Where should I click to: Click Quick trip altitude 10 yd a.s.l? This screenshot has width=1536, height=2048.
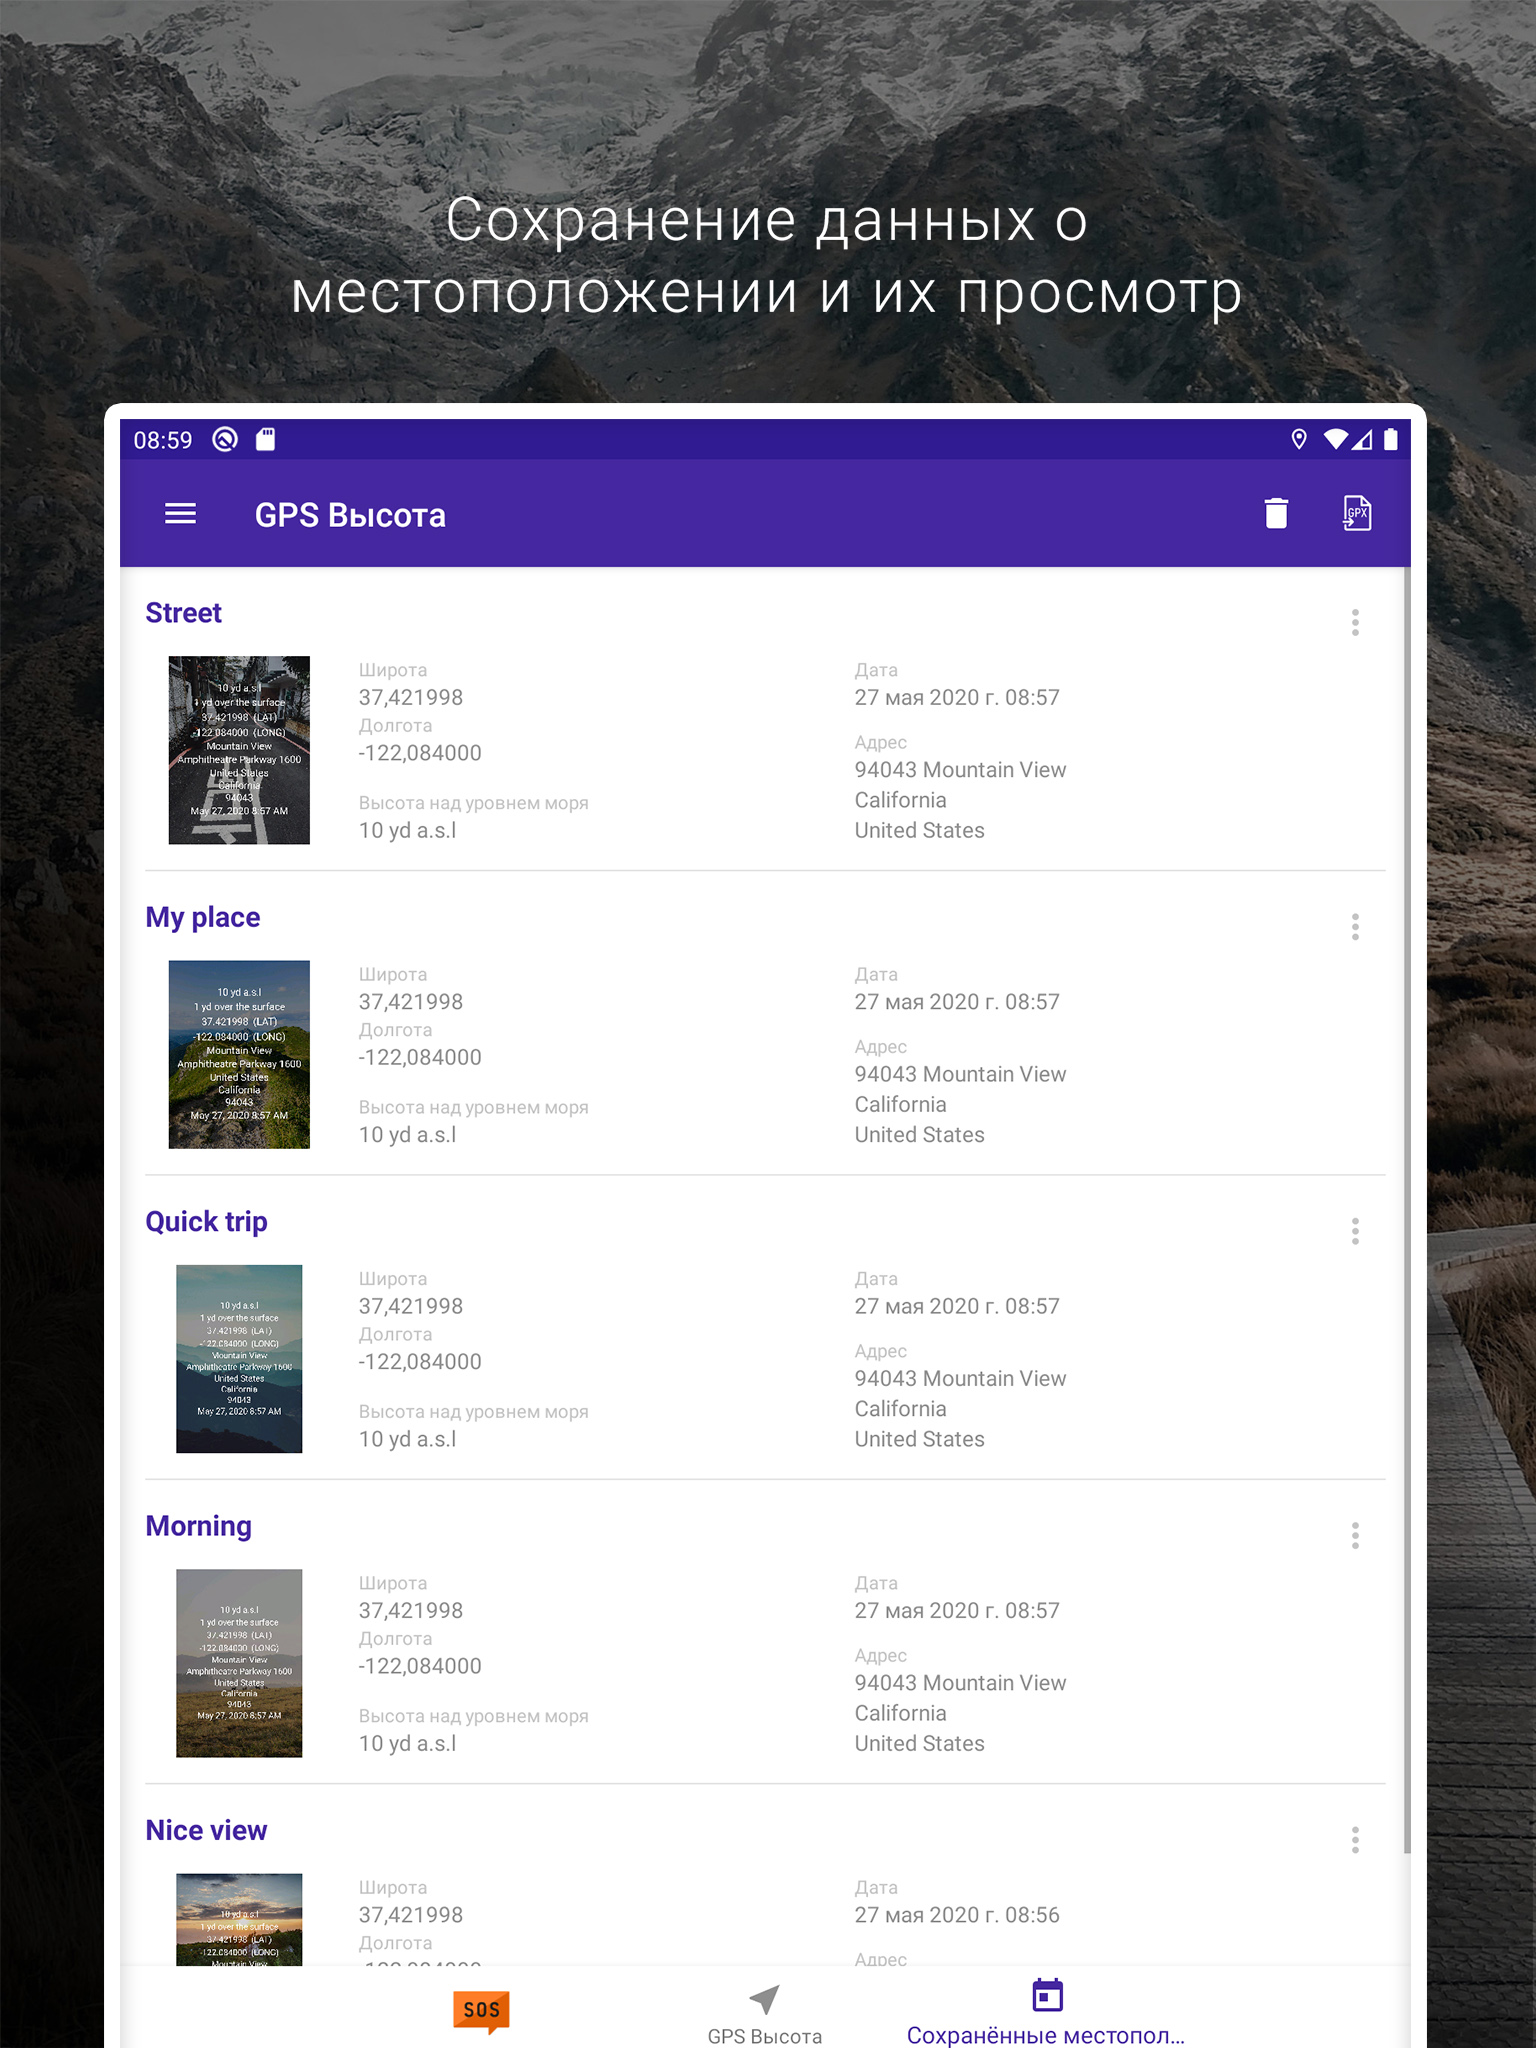pyautogui.click(x=408, y=1439)
